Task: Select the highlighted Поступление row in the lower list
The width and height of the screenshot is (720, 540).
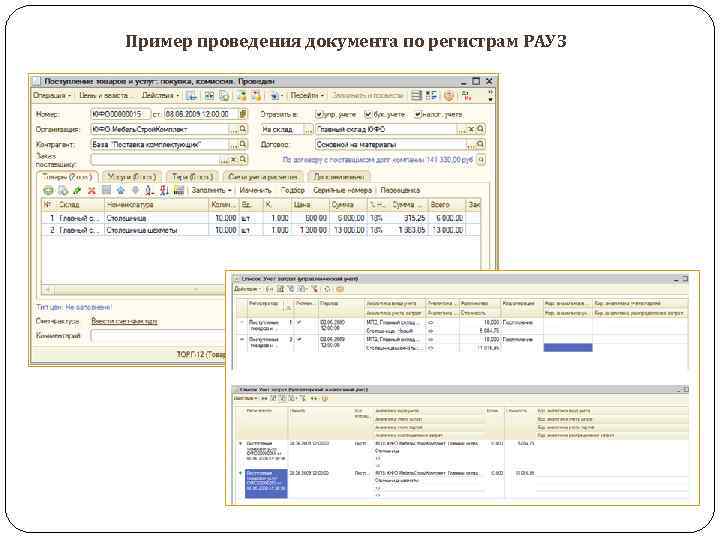Action: click(266, 483)
